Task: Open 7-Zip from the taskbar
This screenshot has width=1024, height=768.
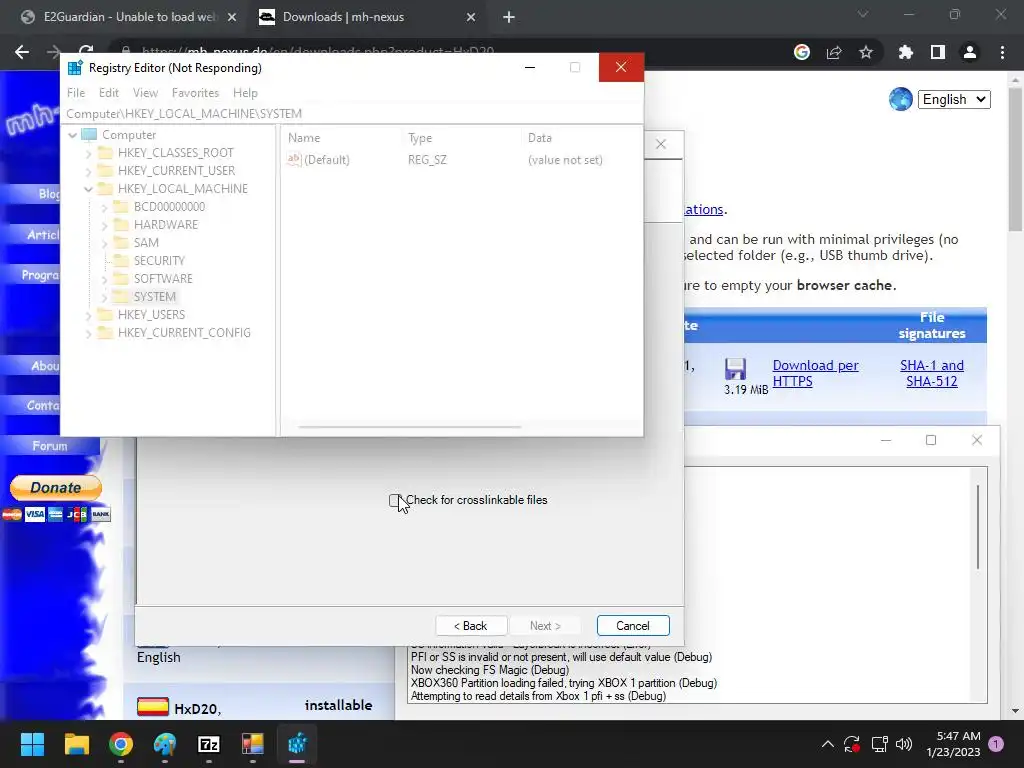Action: coord(209,744)
